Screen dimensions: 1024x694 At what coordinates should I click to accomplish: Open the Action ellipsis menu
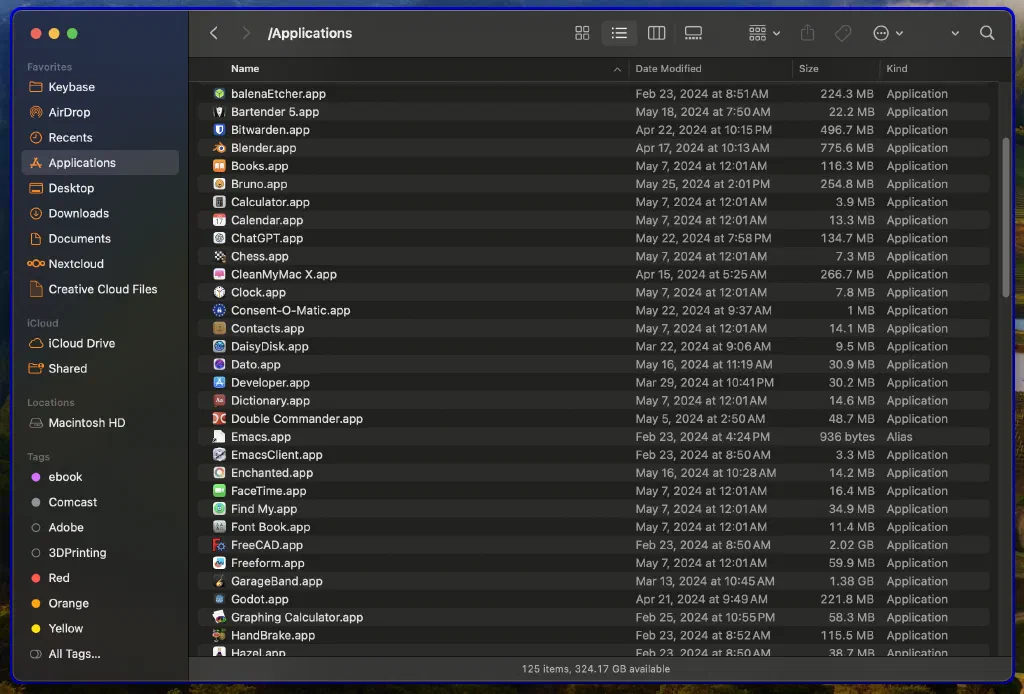coord(888,33)
